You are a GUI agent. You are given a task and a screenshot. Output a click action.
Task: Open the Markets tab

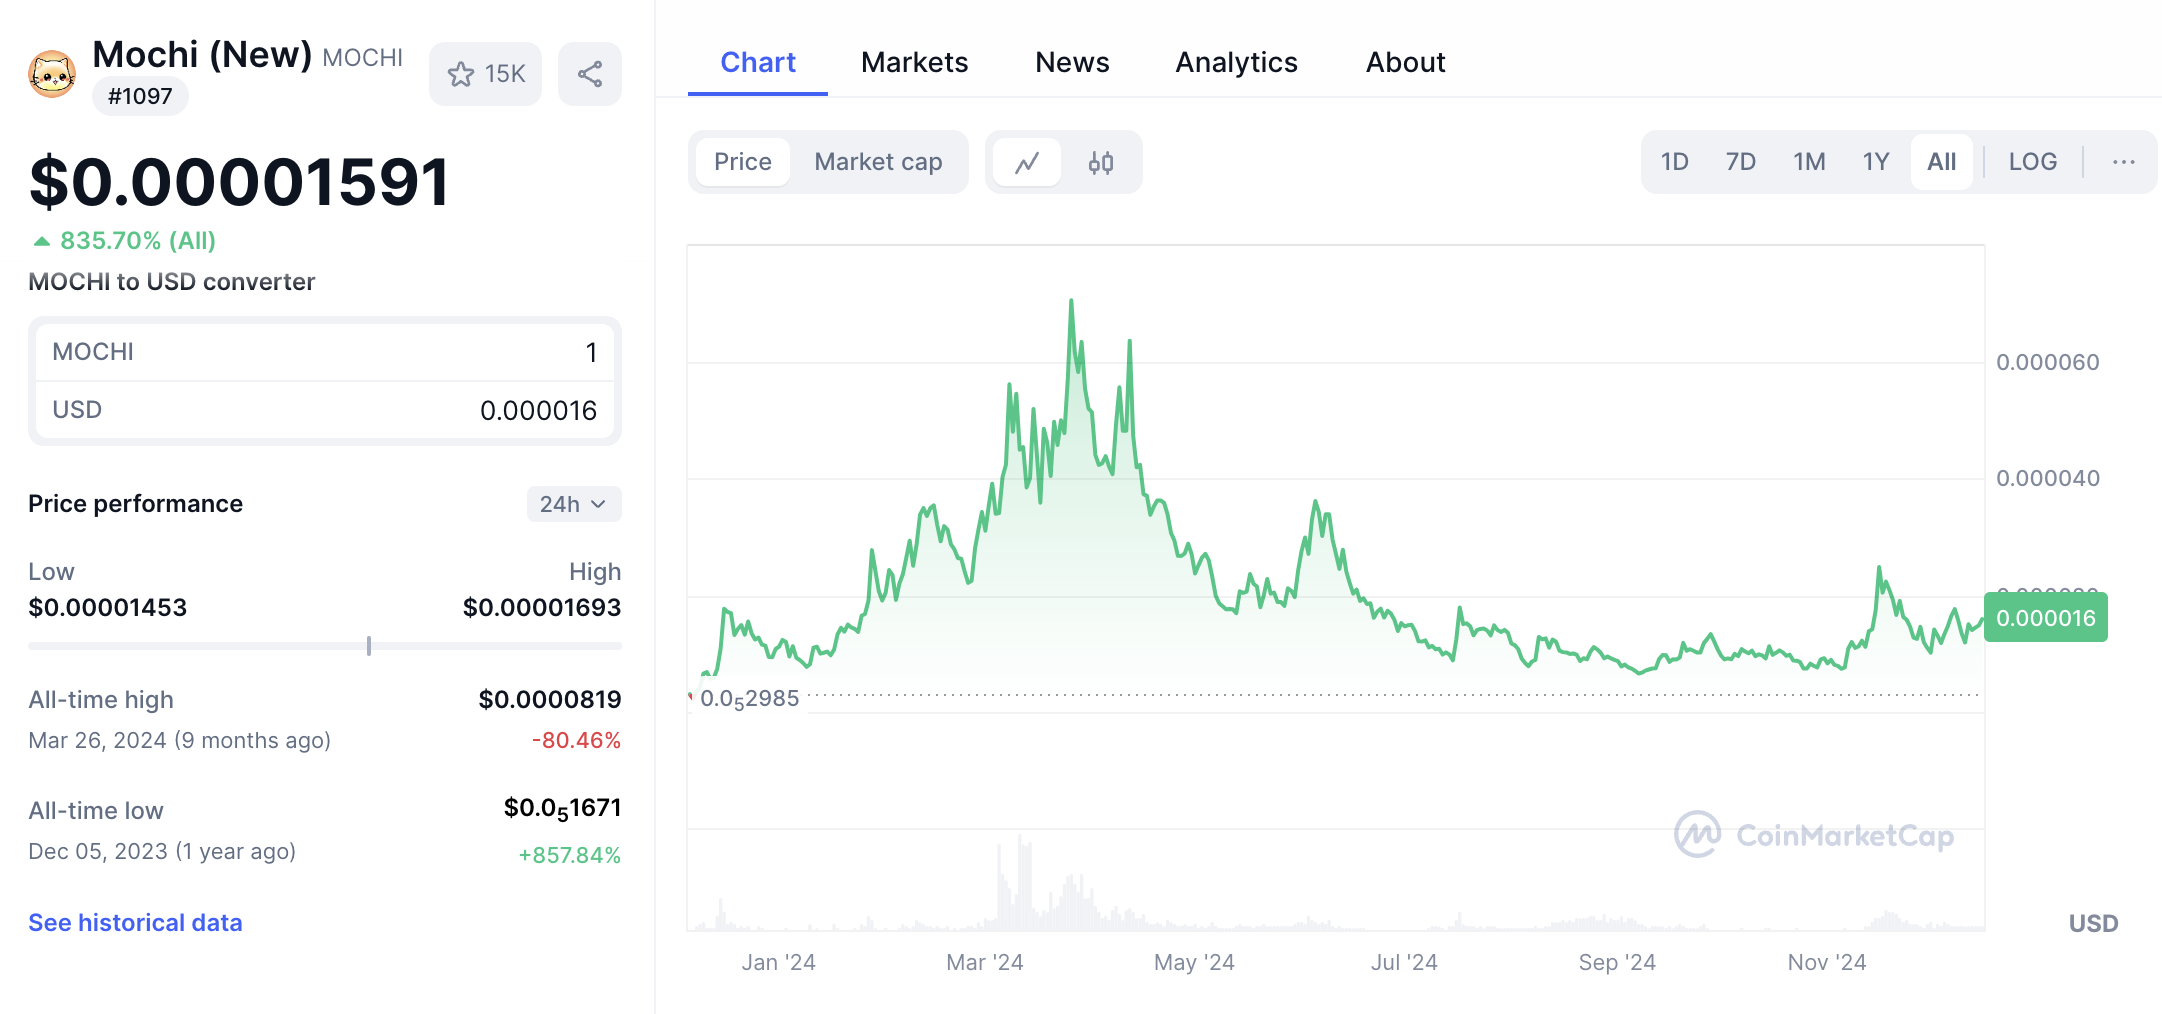point(914,62)
